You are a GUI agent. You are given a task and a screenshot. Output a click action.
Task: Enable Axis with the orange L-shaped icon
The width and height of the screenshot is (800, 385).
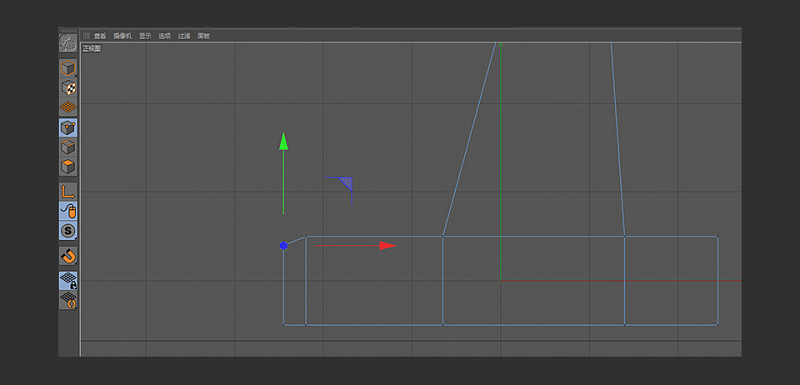(x=68, y=192)
